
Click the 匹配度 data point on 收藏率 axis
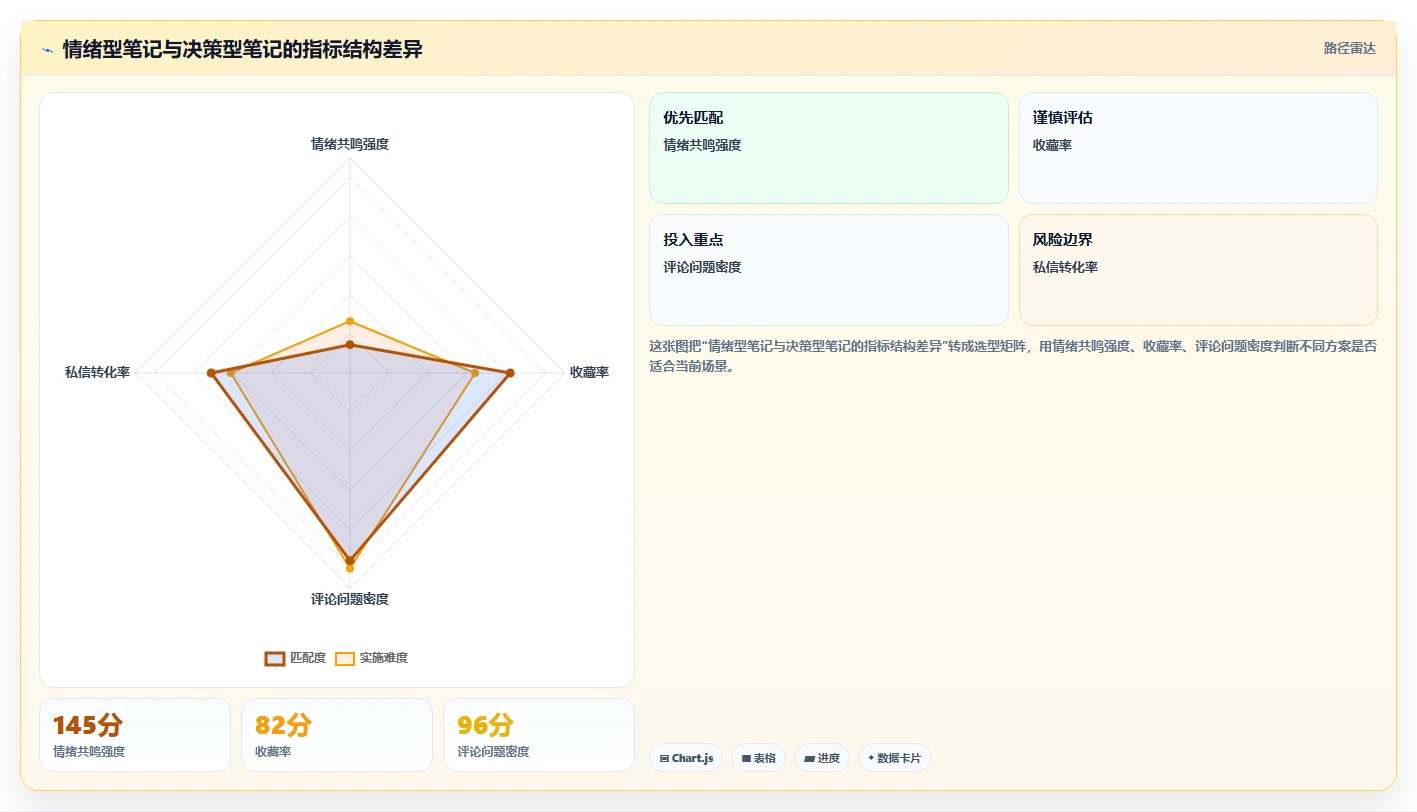(x=510, y=373)
